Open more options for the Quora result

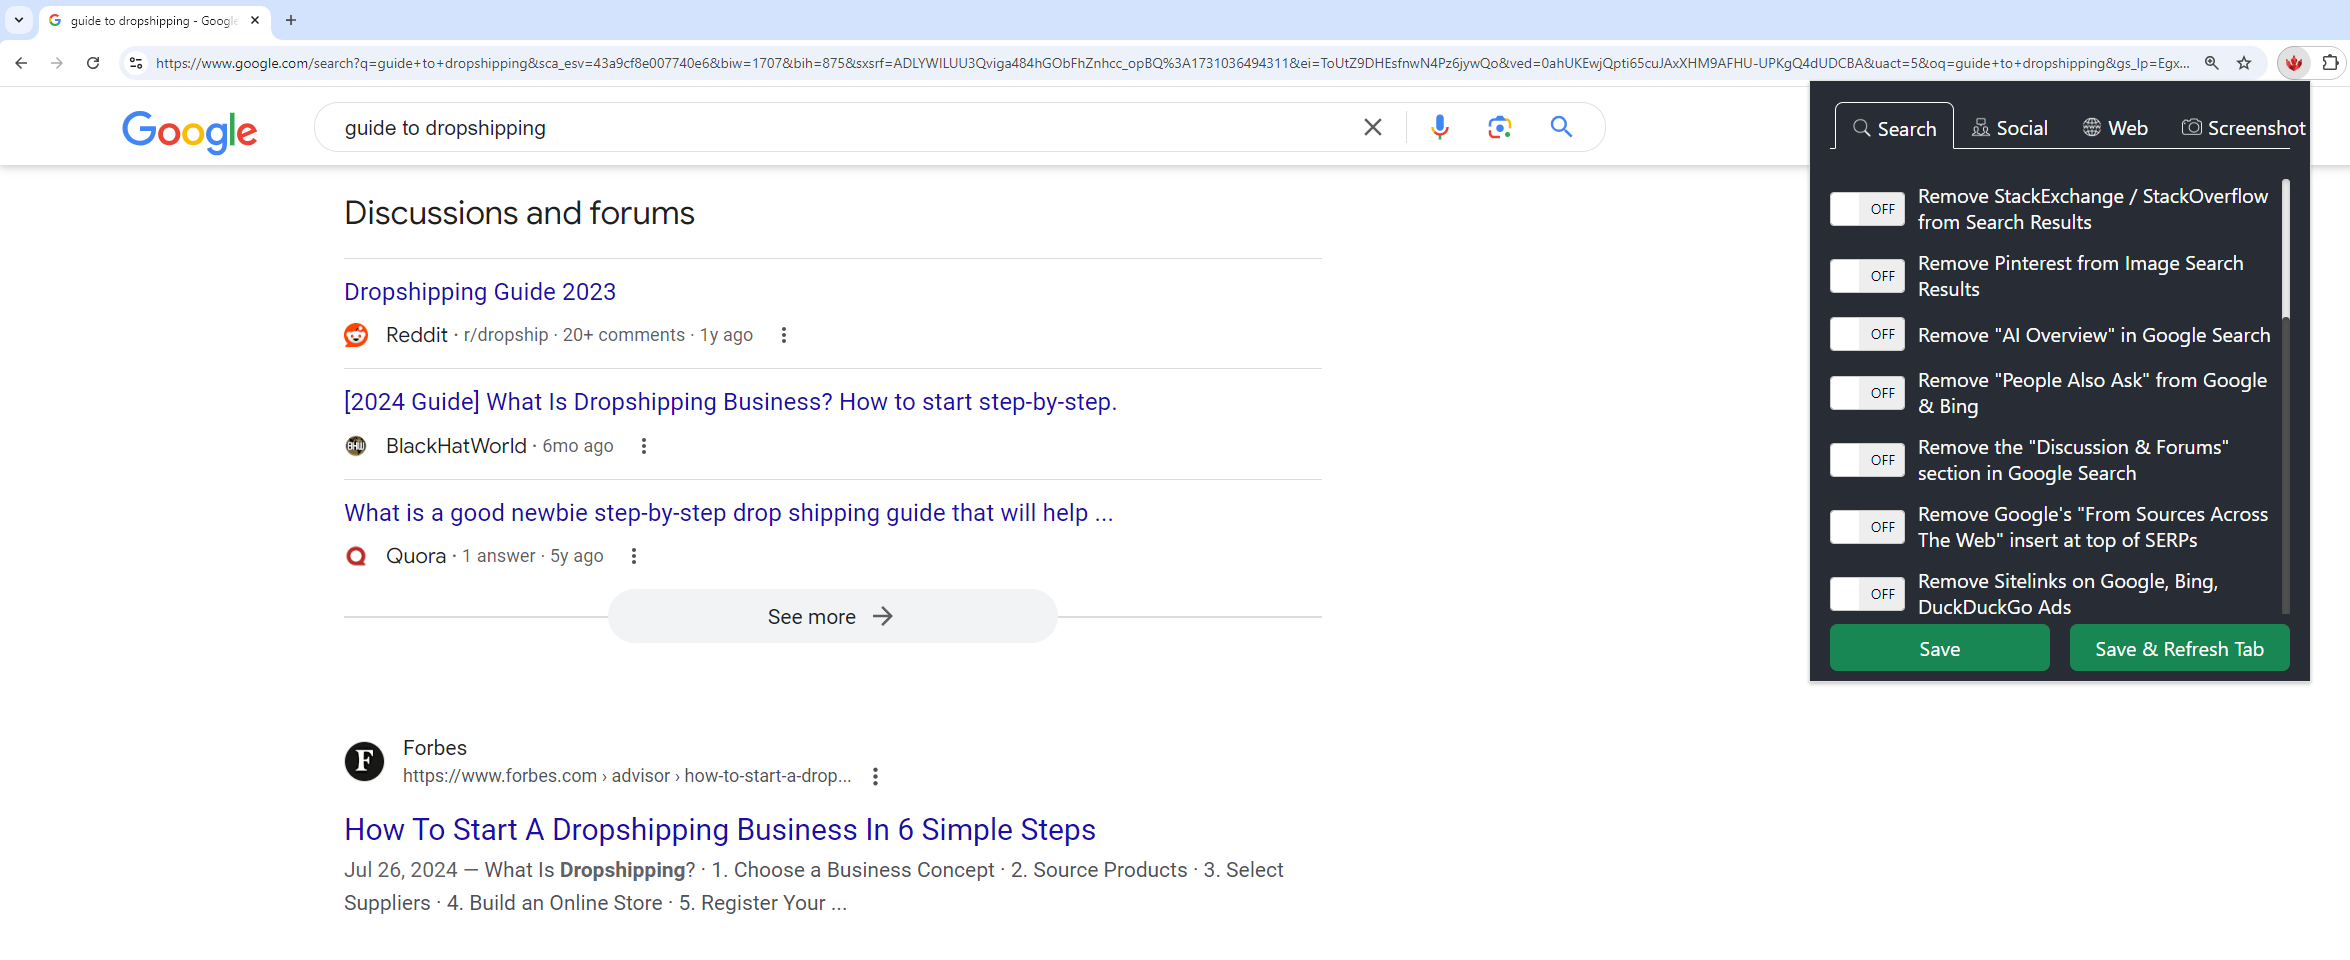634,556
